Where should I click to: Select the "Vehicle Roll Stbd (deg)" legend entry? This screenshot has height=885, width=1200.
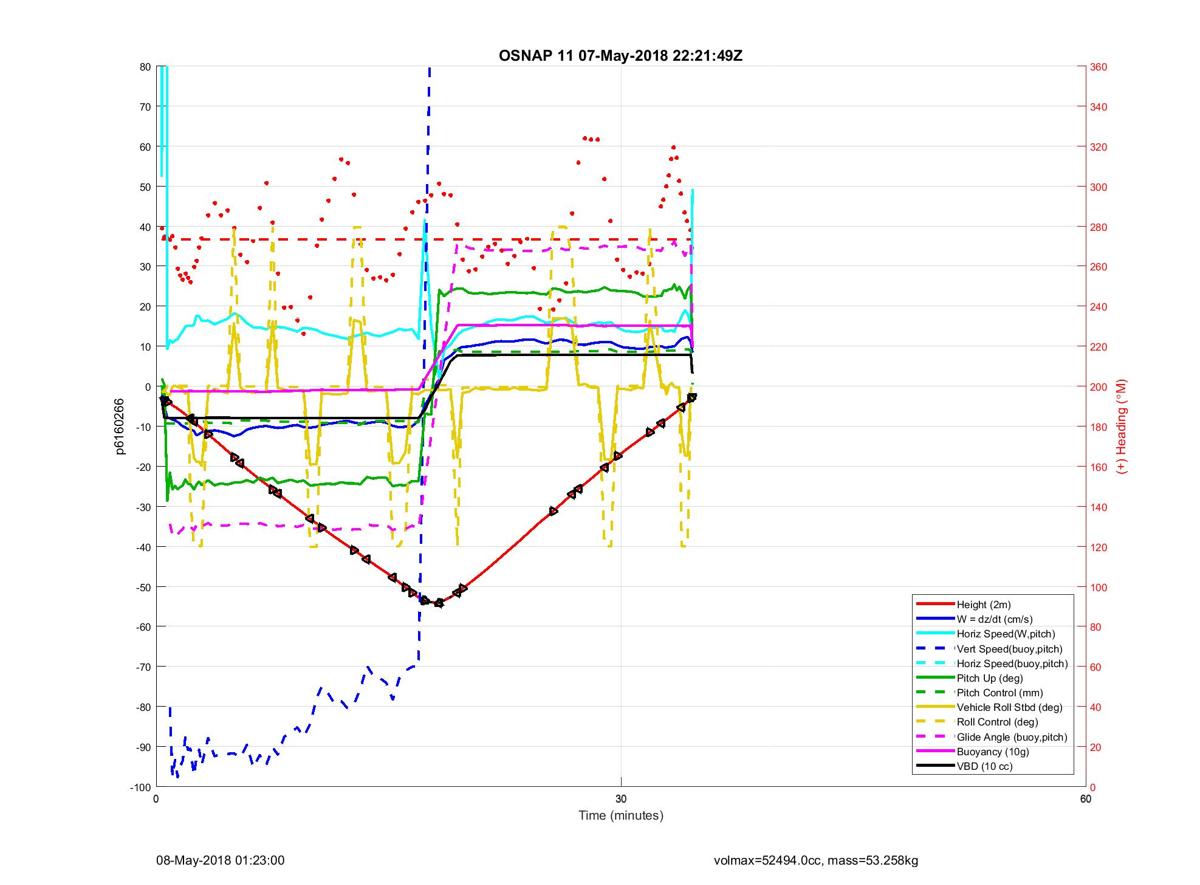1011,707
